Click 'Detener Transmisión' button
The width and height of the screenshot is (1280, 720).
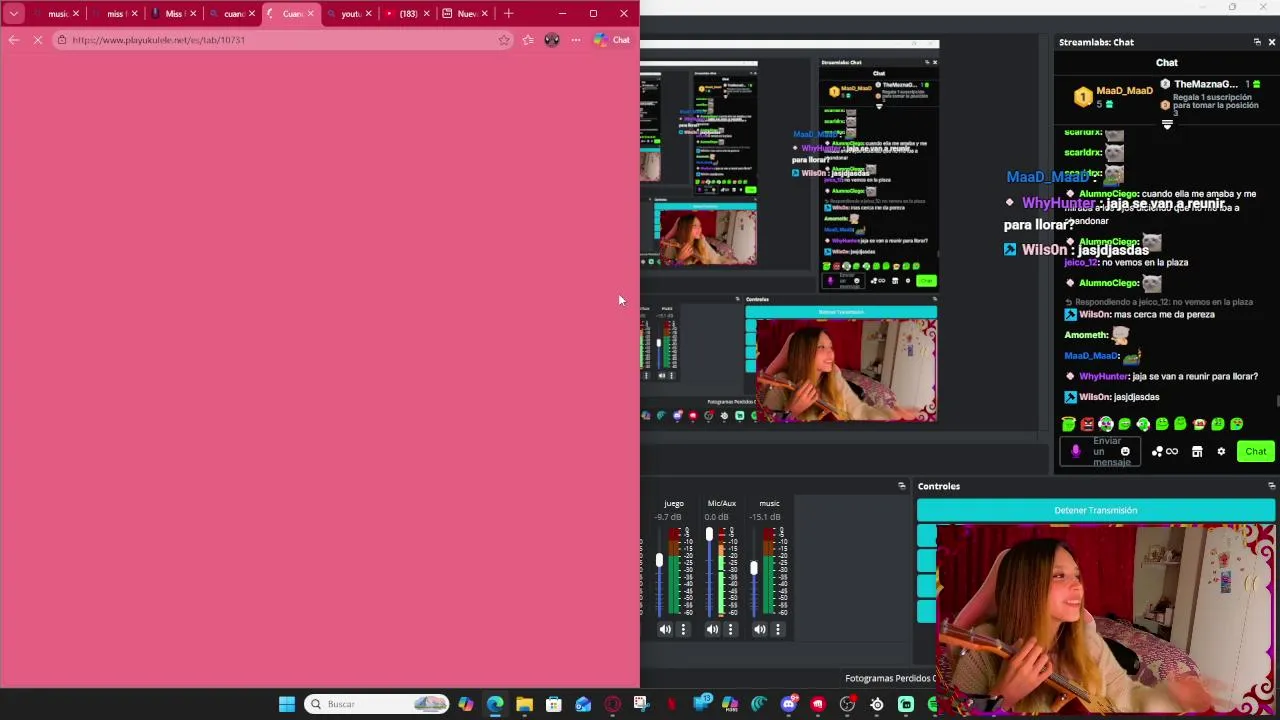(1096, 510)
